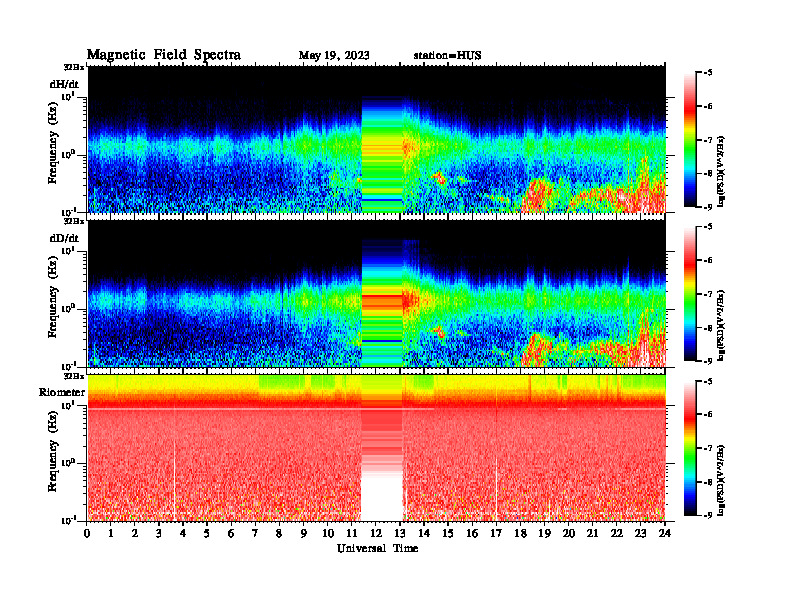Click the "12" hour tick label
792x612 pixels.
click(x=376, y=534)
